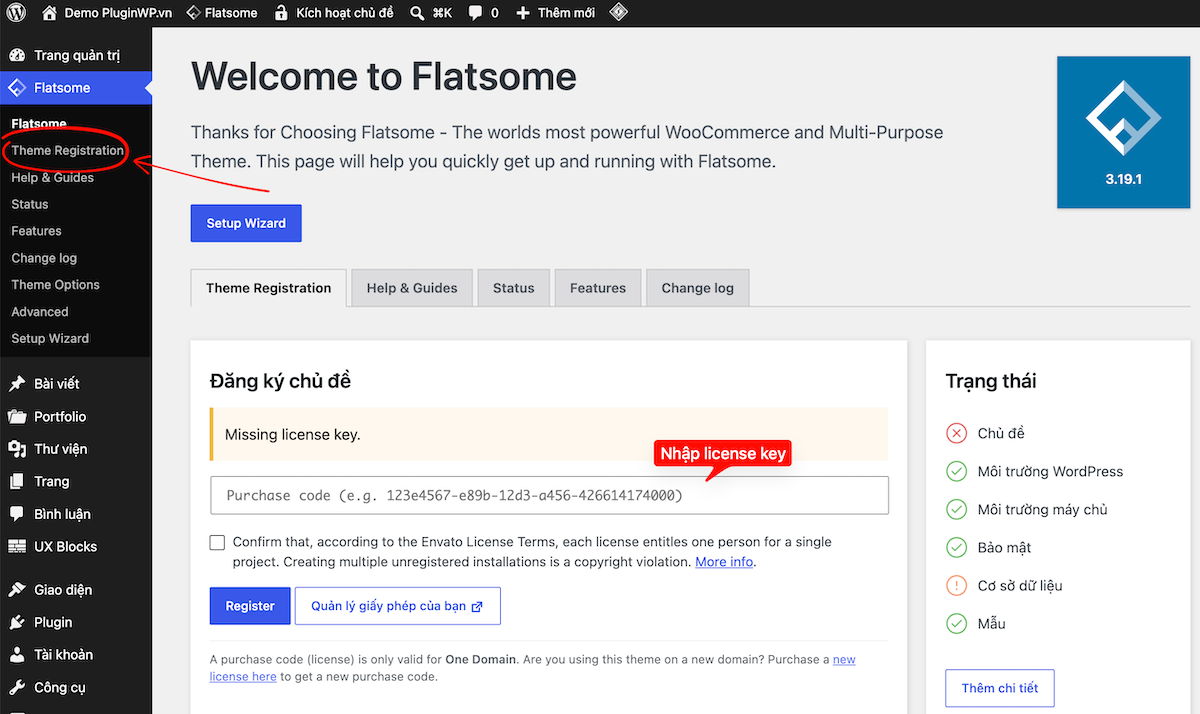Click Quản lý giấy phép của bạn button

[397, 606]
